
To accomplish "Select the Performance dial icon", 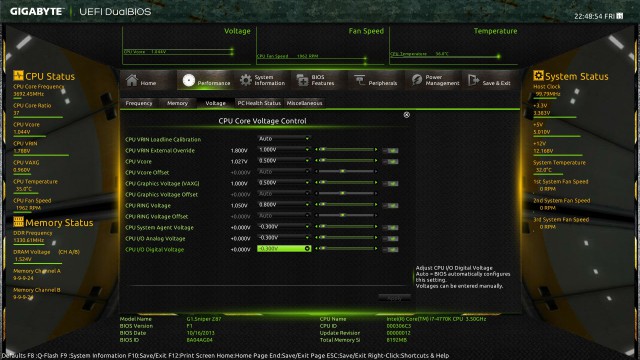I will point(189,80).
